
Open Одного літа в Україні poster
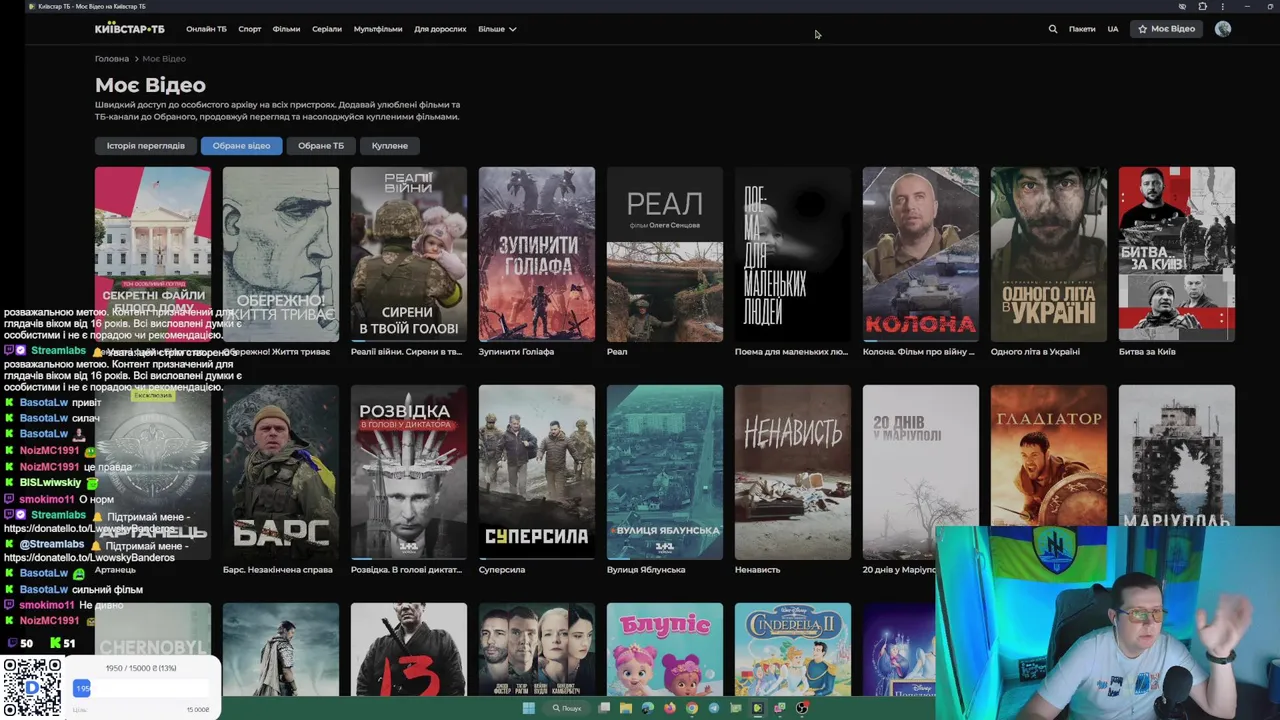1049,254
